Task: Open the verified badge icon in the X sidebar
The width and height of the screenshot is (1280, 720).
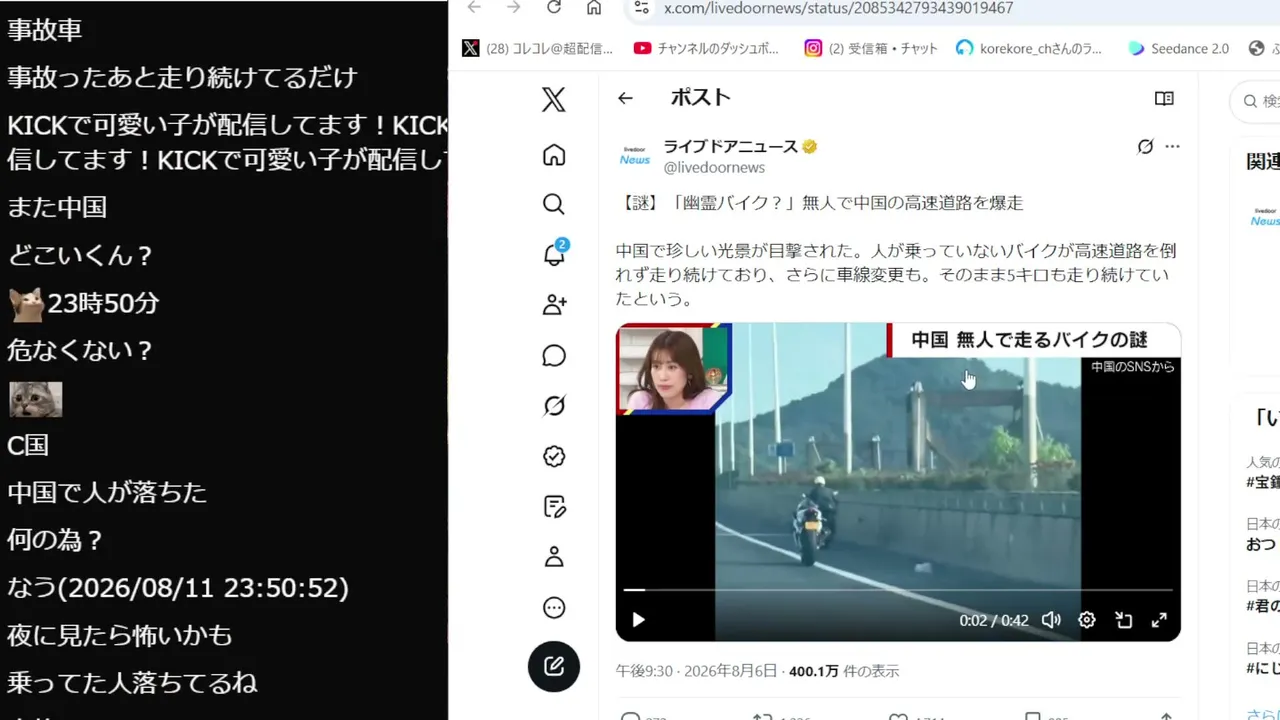Action: point(554,456)
